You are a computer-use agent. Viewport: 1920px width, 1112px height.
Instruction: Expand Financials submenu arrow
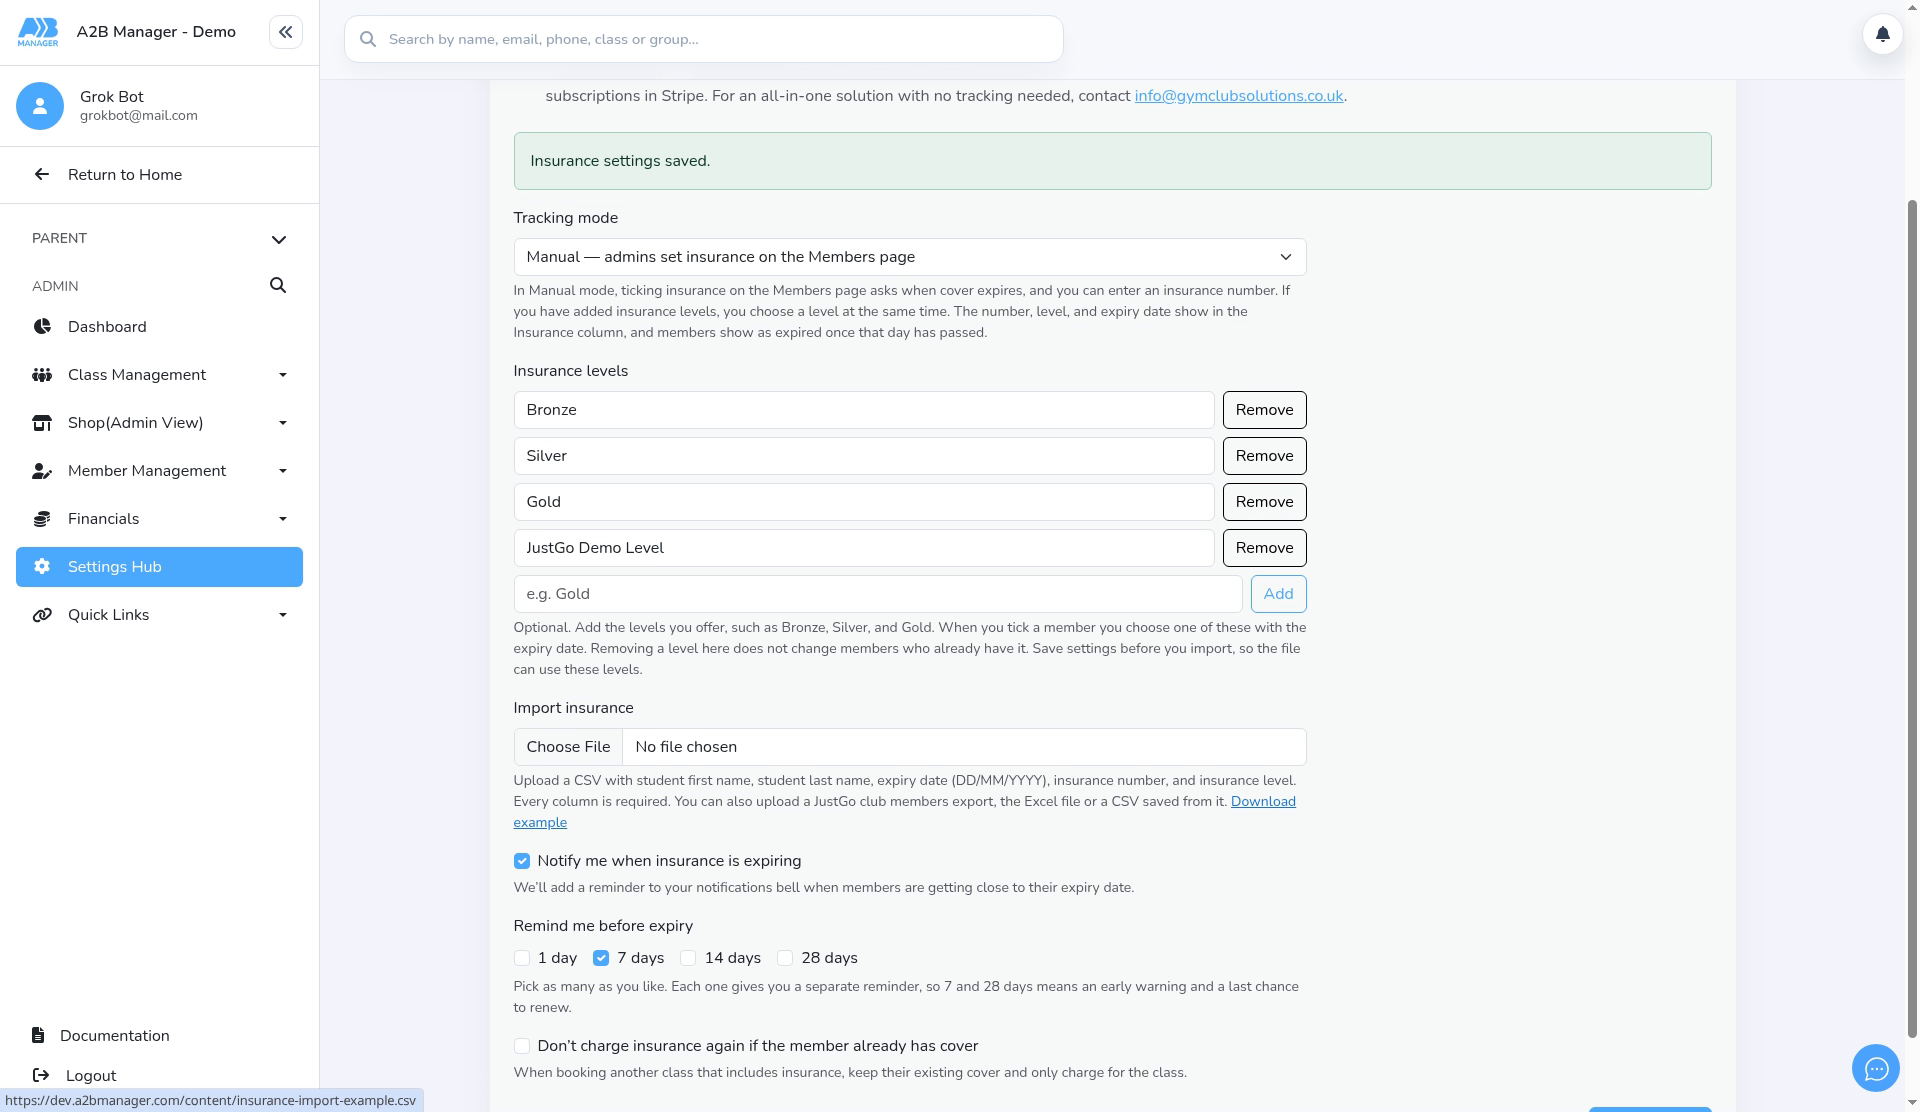pos(283,519)
